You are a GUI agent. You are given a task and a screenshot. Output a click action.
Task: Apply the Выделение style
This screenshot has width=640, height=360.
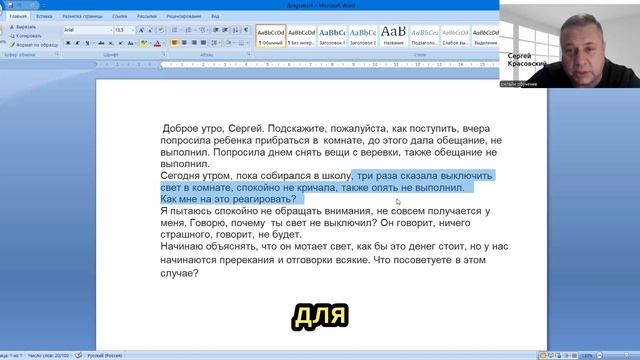click(485, 36)
